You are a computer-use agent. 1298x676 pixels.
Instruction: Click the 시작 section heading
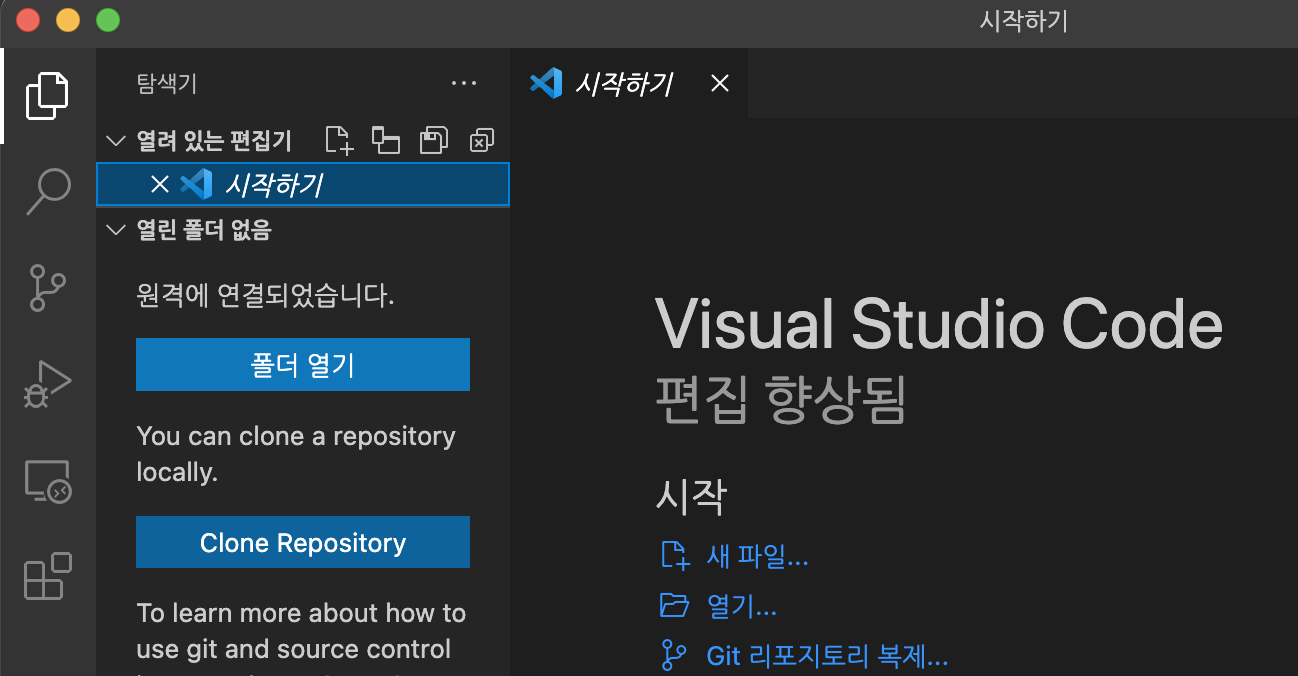click(691, 496)
